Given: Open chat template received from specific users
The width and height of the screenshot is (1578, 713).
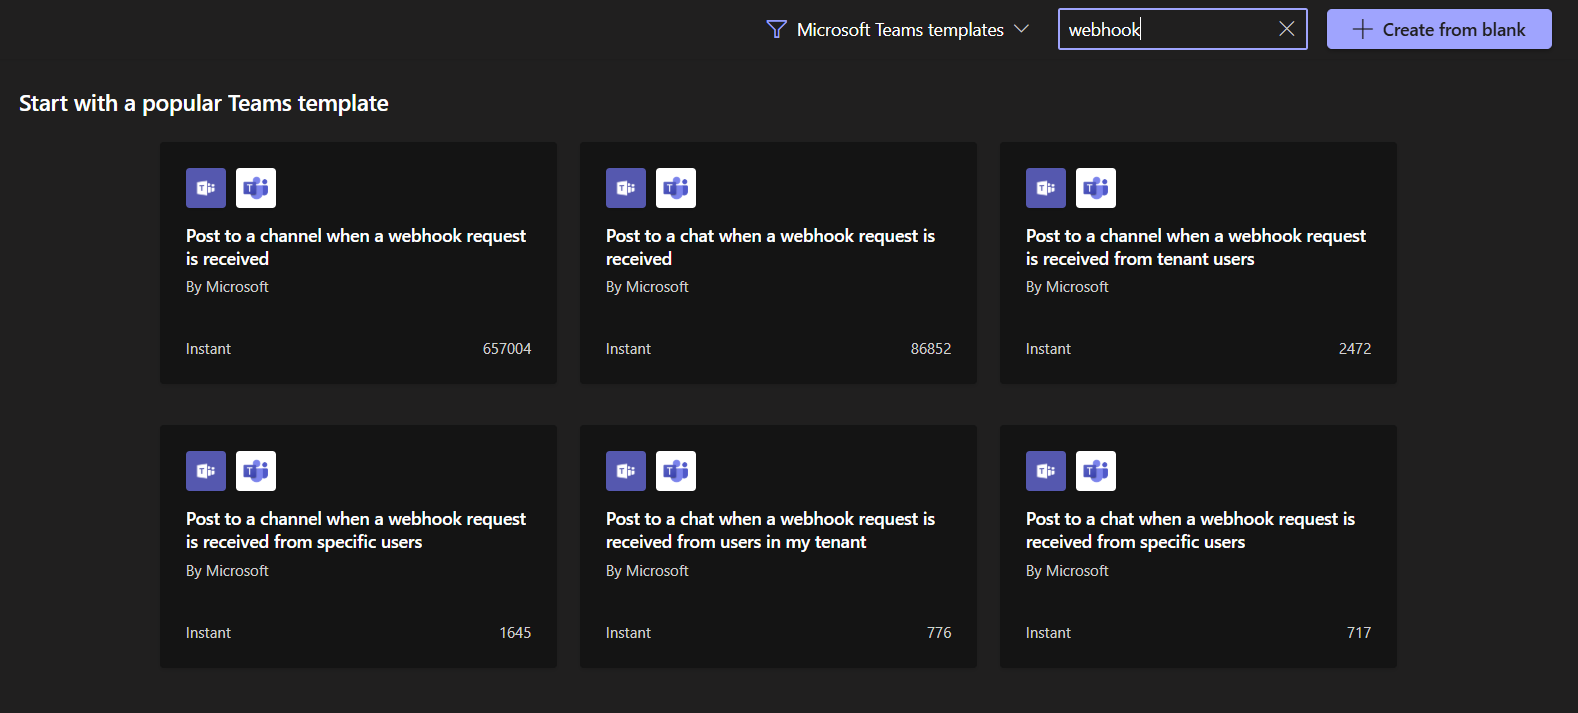Looking at the screenshot, I should coord(1190,530).
